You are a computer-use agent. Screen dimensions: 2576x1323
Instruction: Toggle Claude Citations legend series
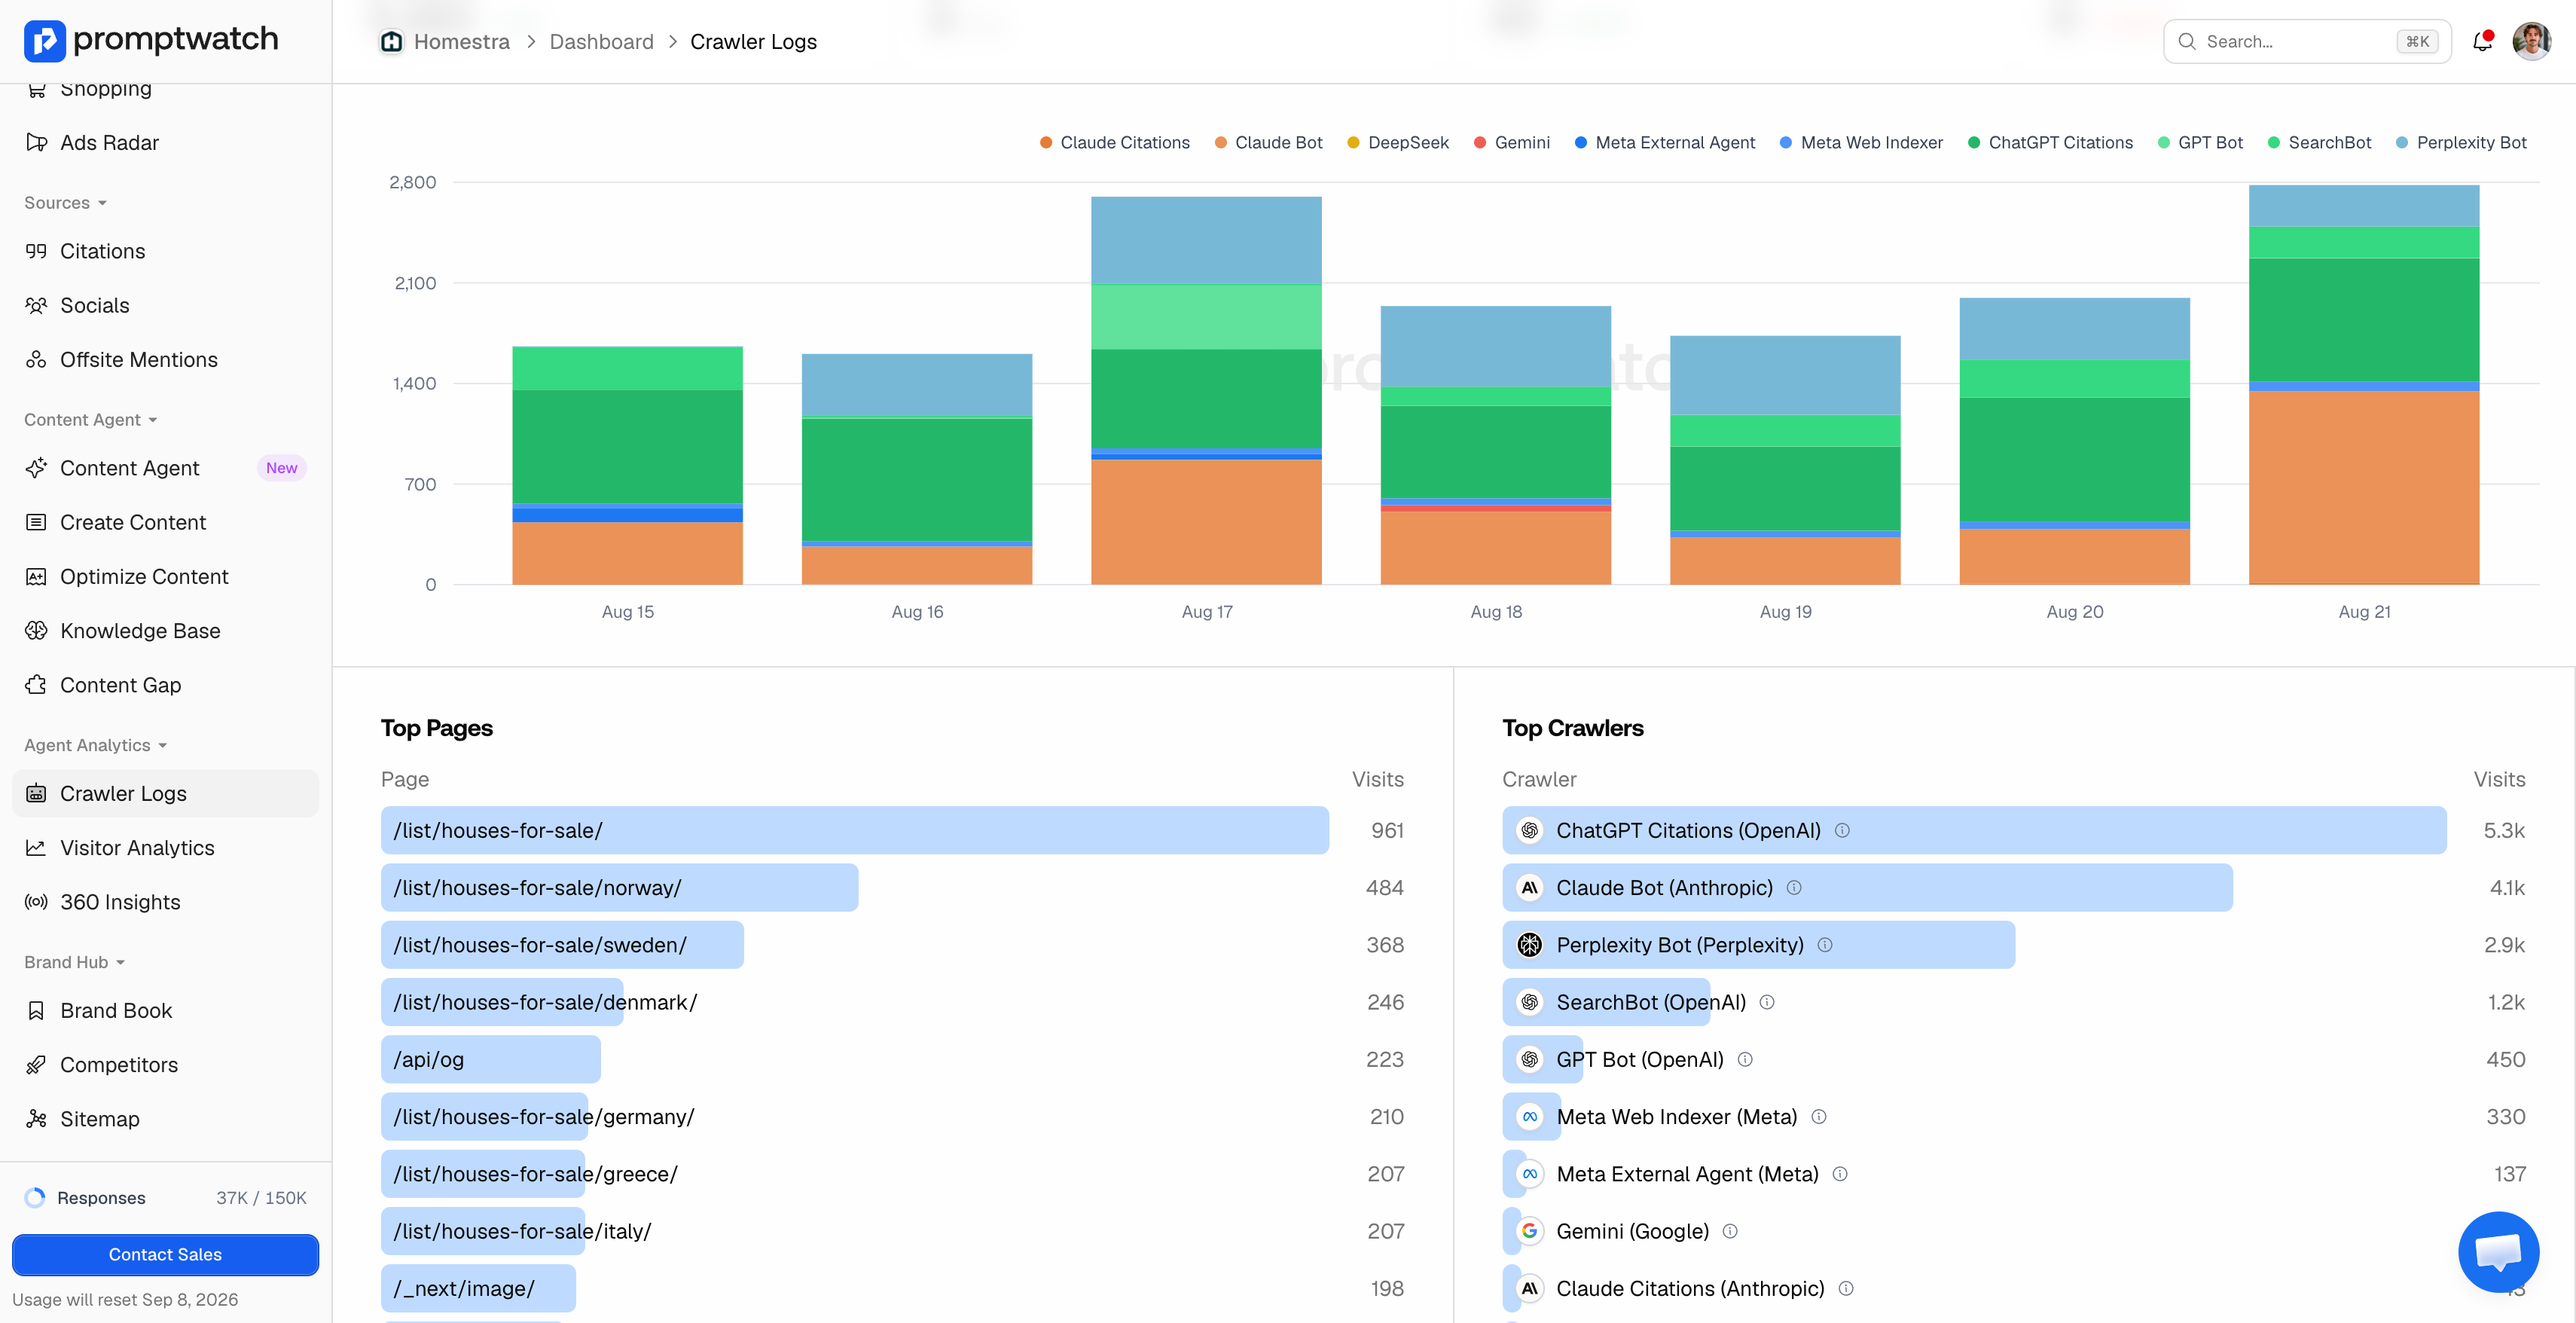point(1114,142)
